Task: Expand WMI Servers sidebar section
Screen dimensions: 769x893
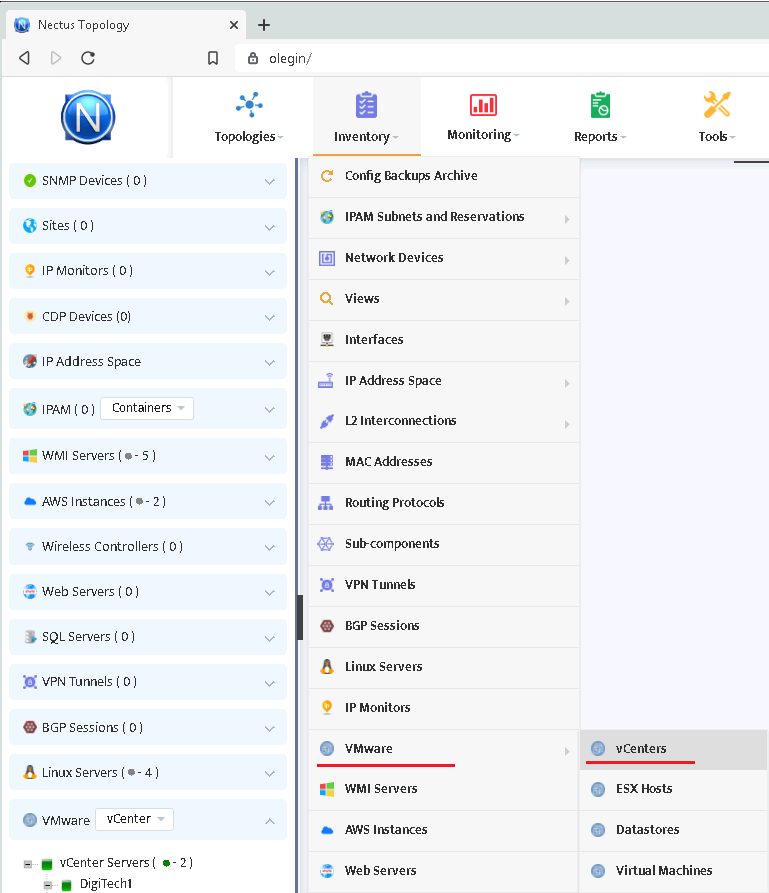Action: coord(269,457)
